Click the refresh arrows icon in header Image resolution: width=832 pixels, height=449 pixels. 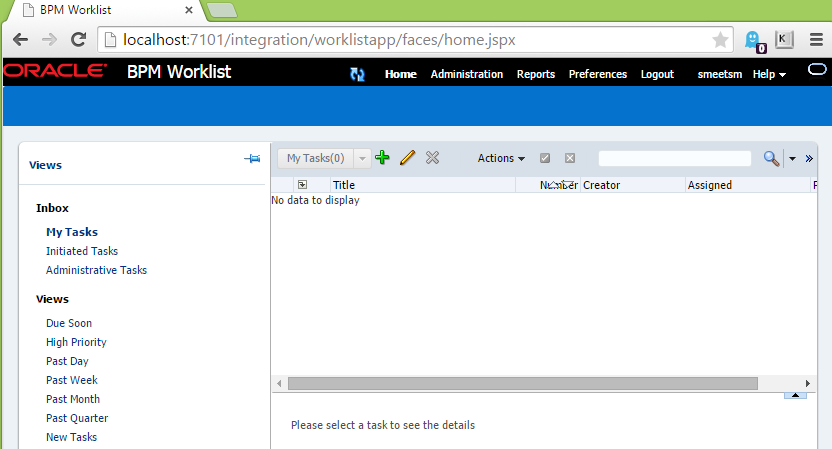pos(357,74)
